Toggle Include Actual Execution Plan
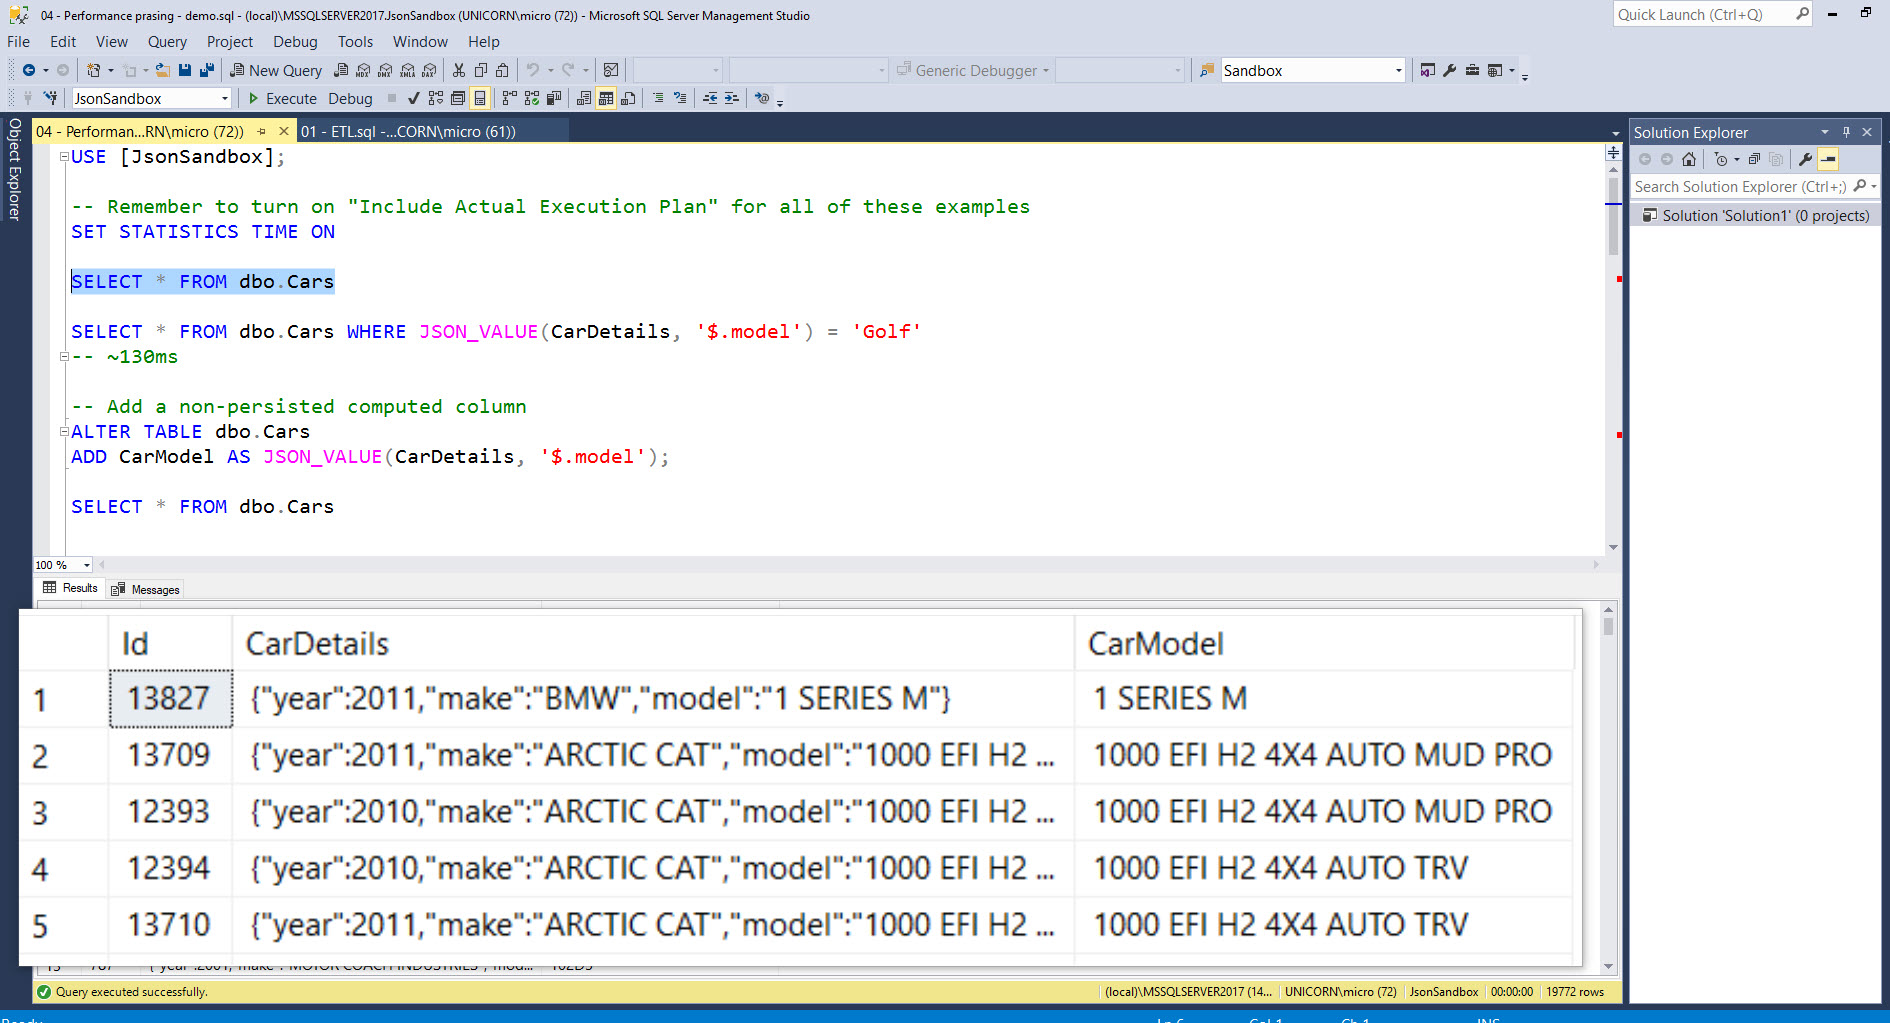This screenshot has height=1023, width=1890. pyautogui.click(x=509, y=98)
